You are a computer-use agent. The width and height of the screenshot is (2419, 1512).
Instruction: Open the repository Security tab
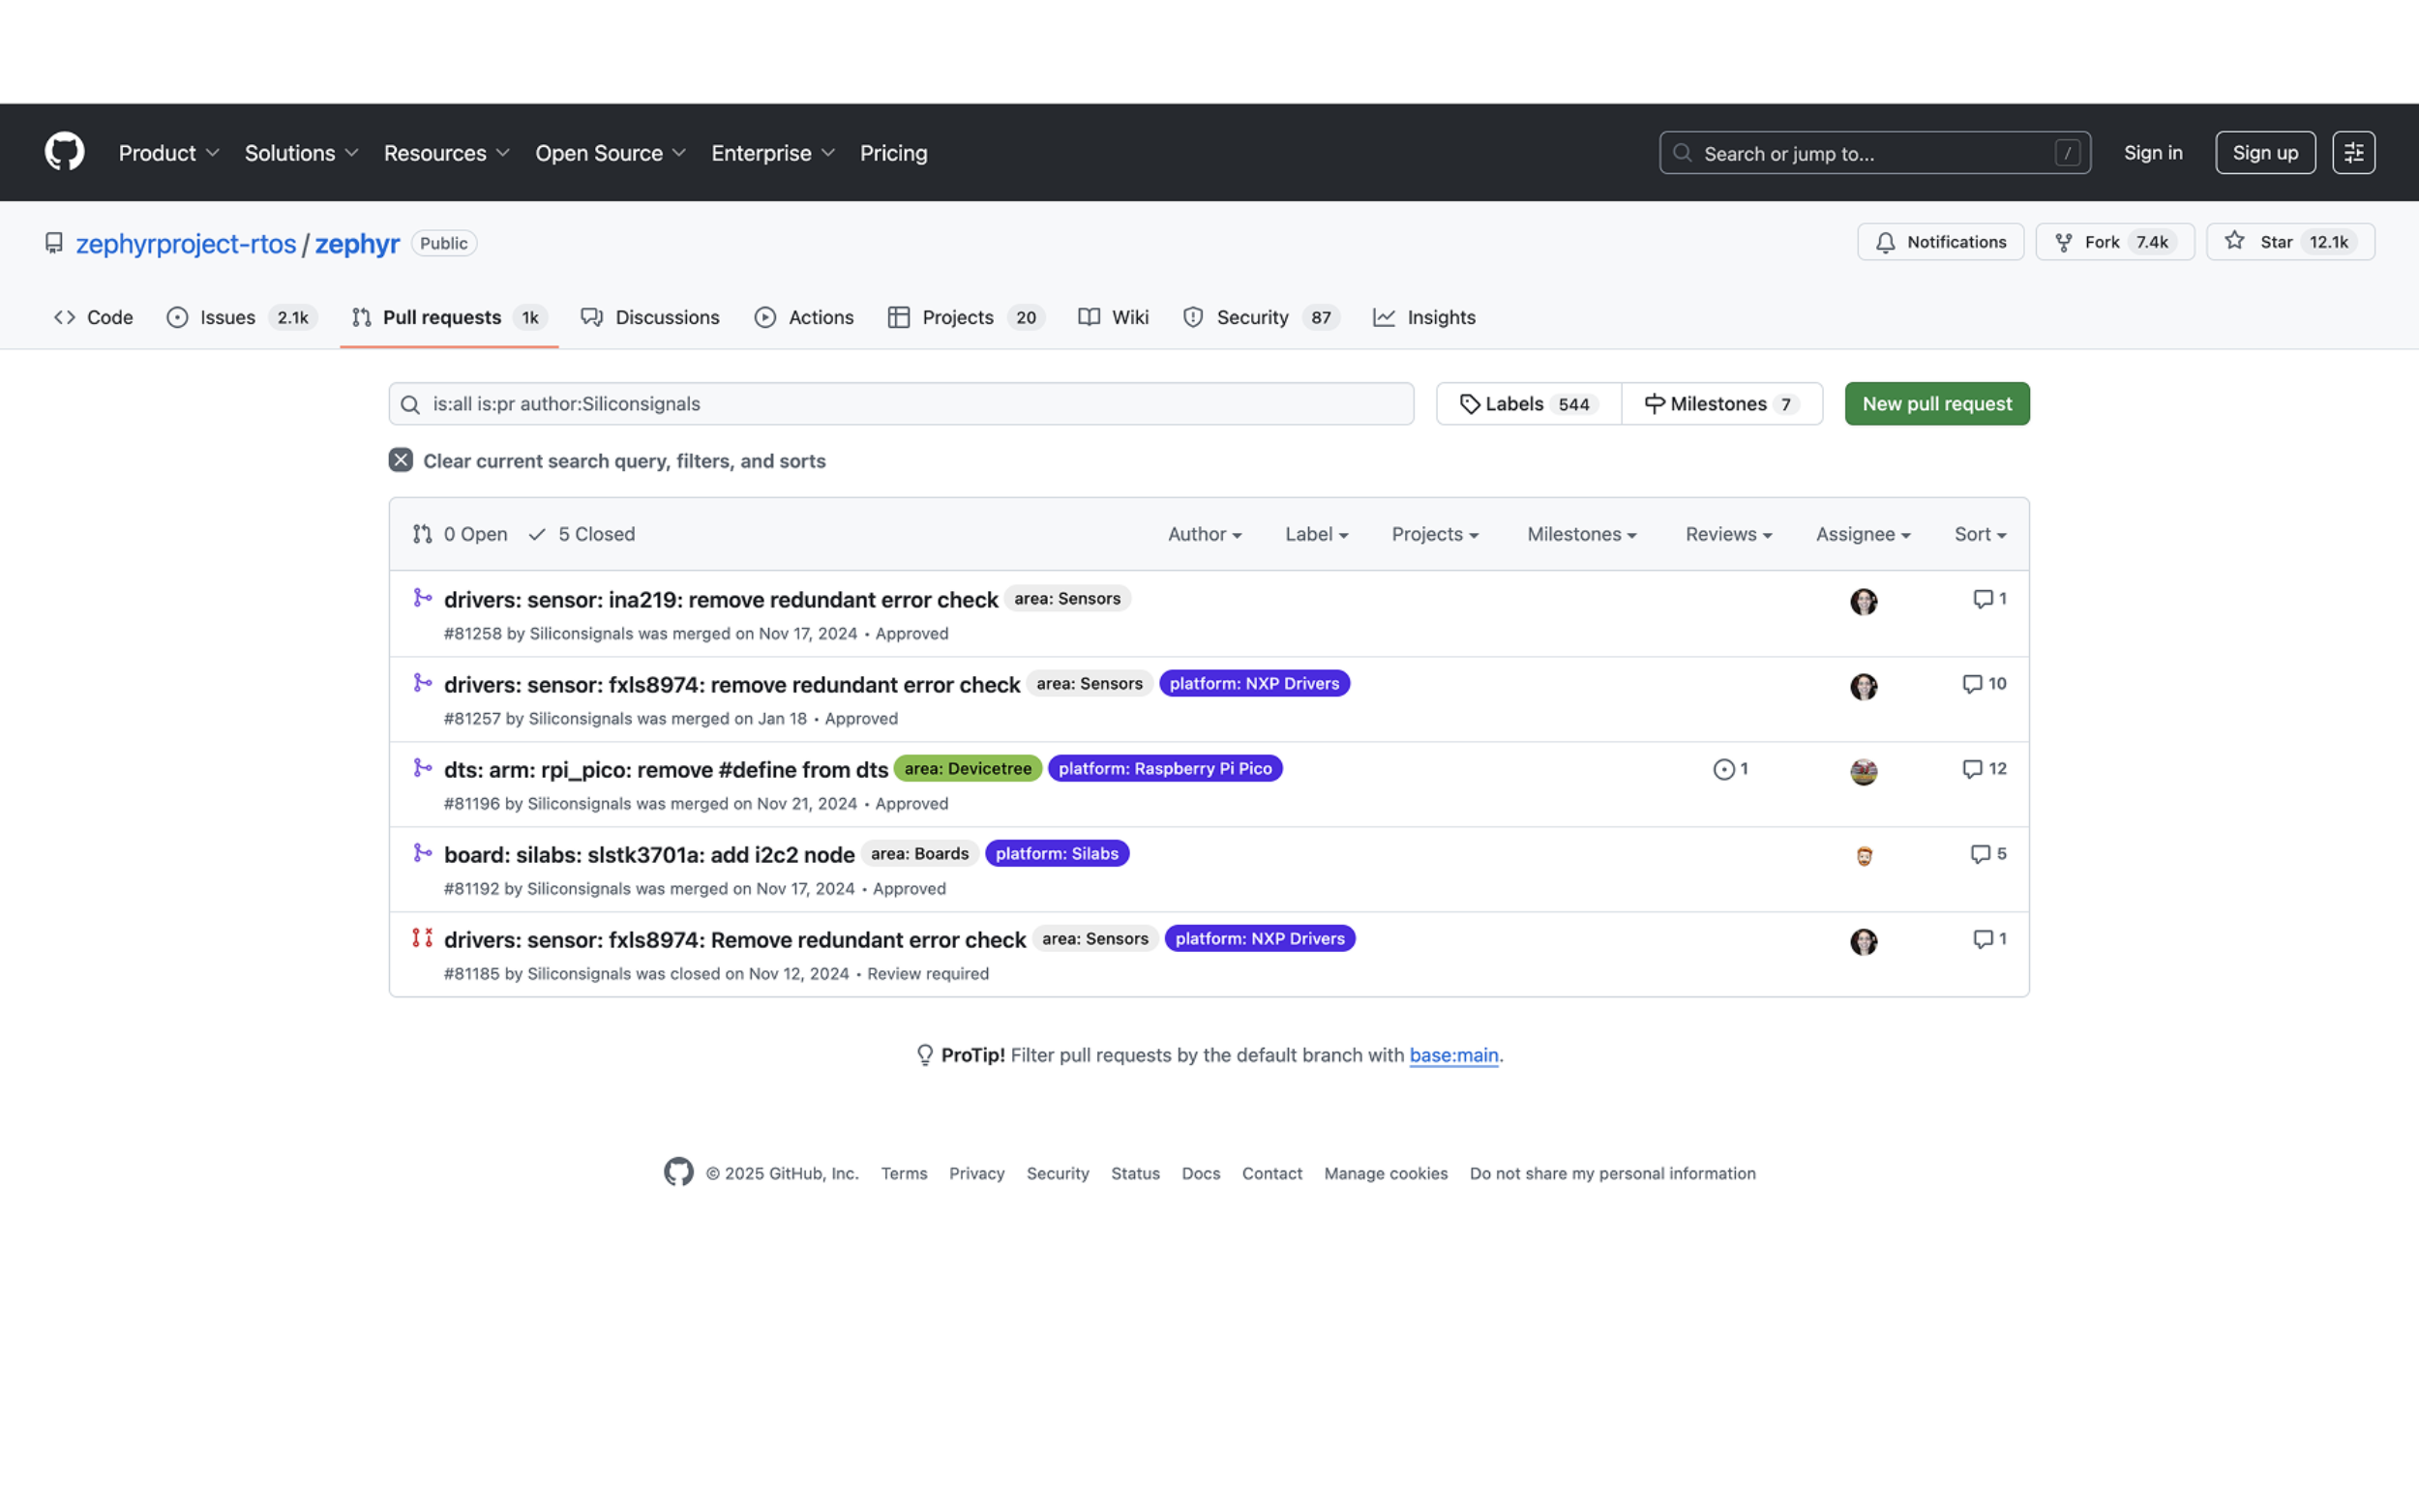coord(1260,317)
